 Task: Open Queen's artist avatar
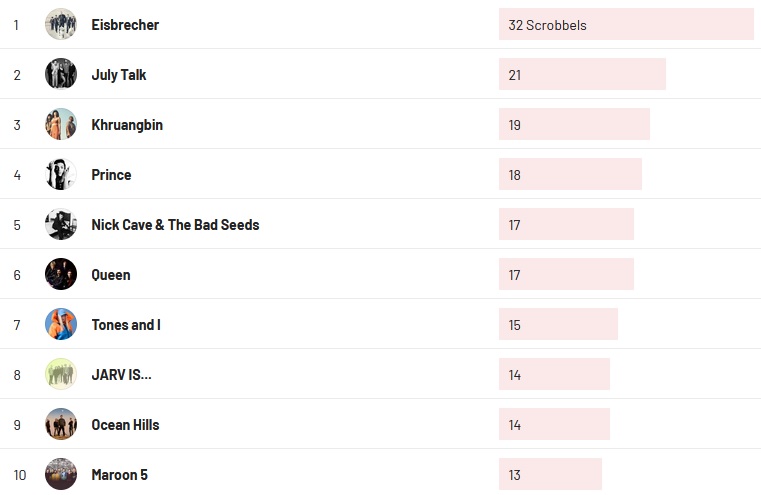click(61, 274)
